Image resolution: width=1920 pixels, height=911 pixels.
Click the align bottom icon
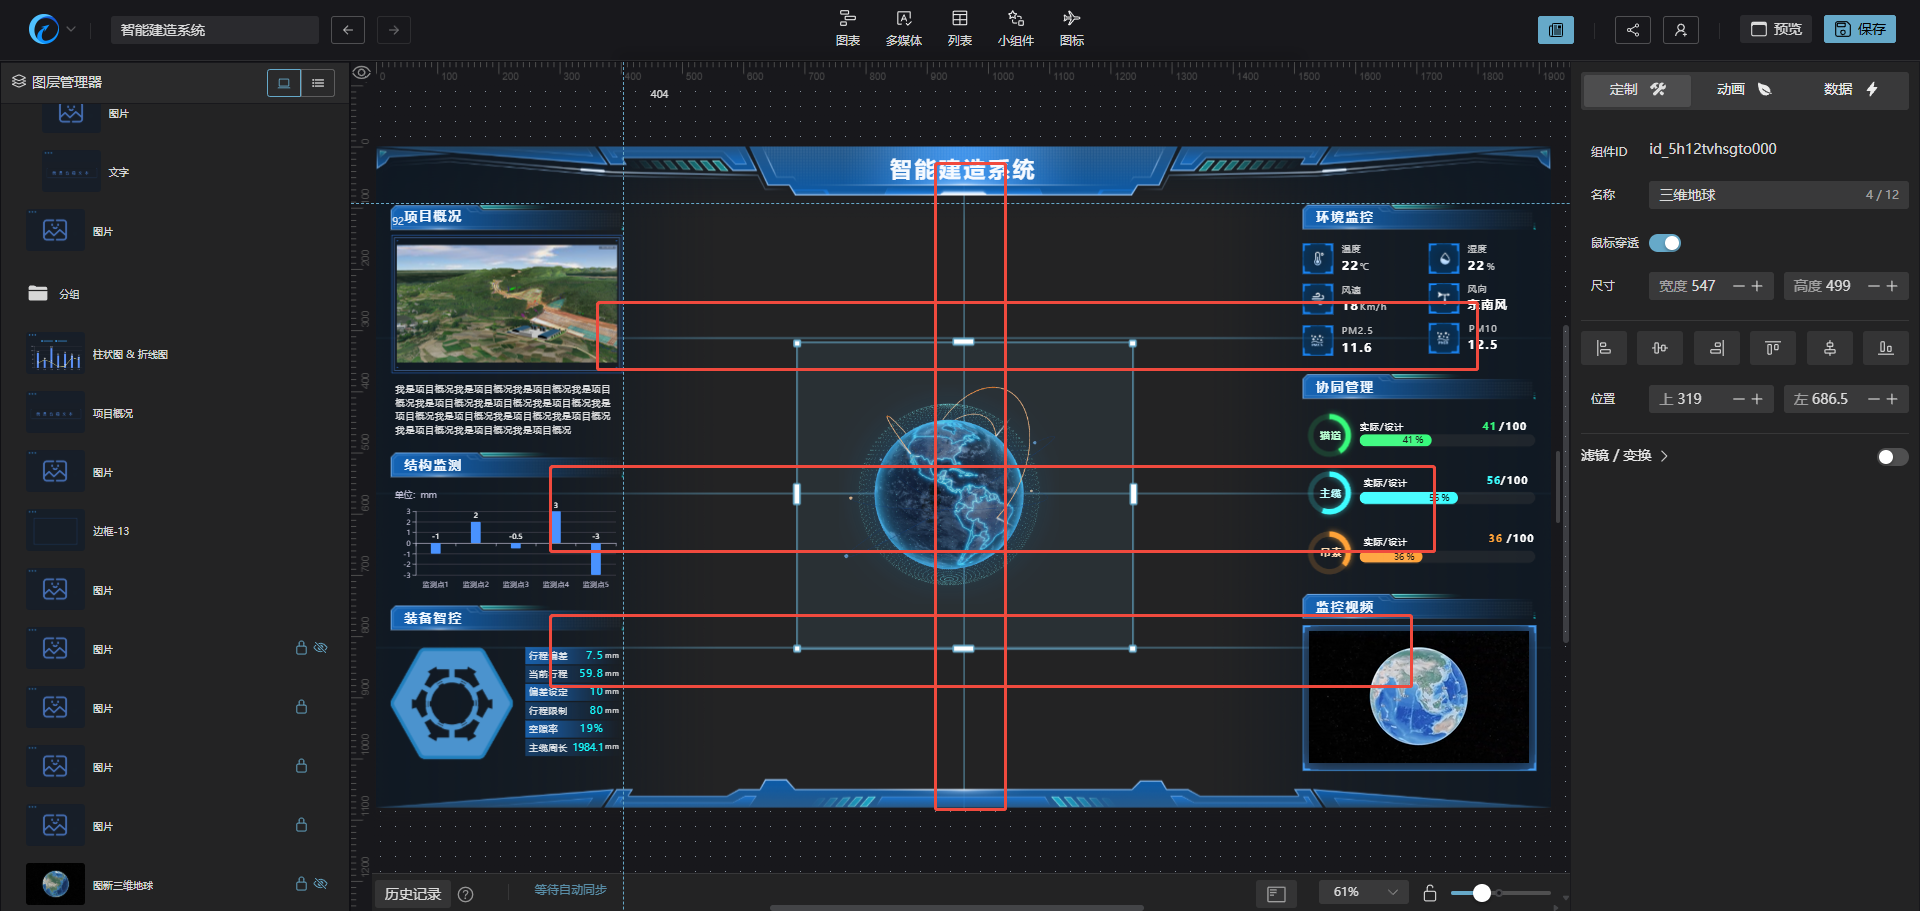(x=1885, y=348)
